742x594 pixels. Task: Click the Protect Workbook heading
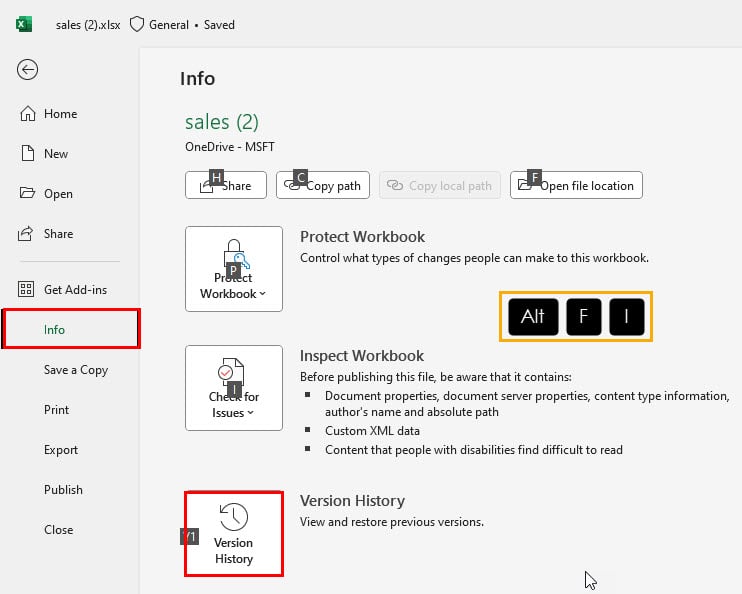pos(362,236)
